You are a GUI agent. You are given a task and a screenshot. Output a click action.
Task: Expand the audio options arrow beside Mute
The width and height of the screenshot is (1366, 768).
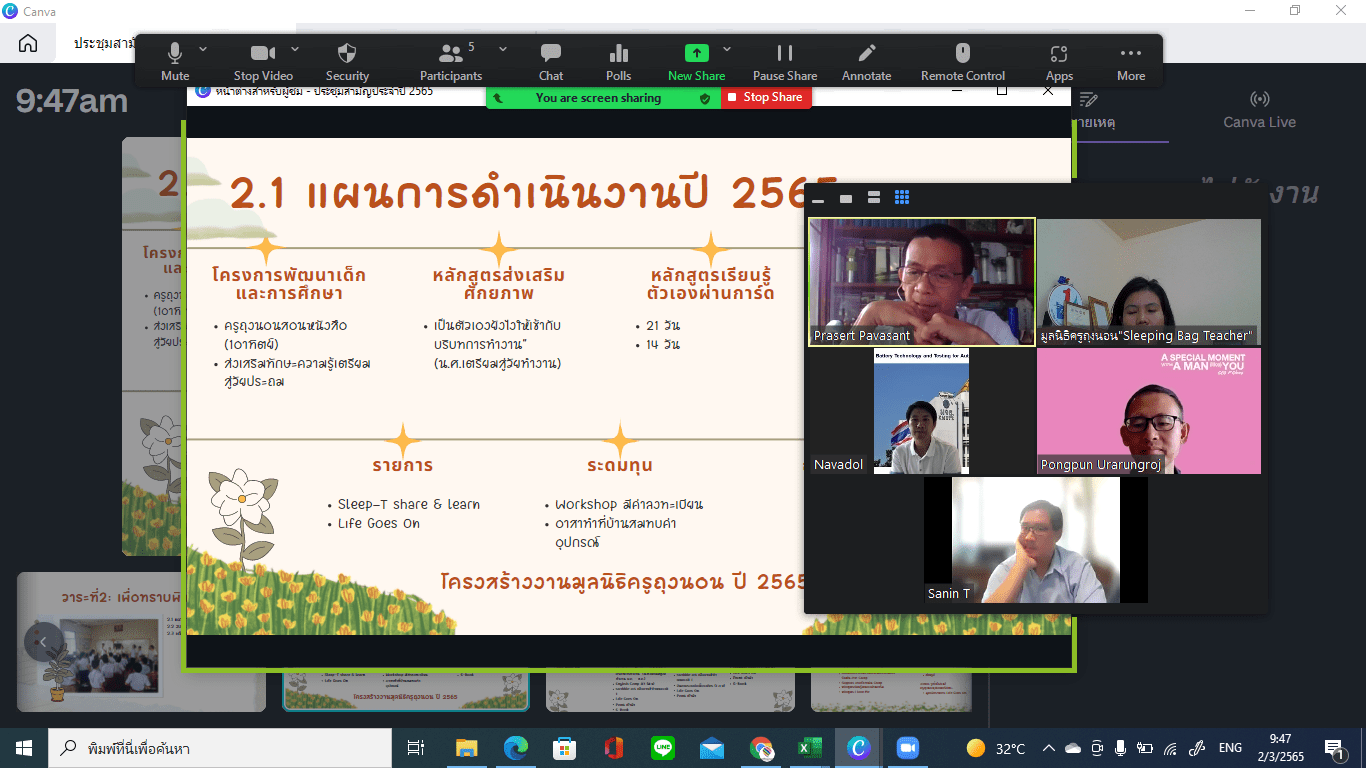pos(204,49)
